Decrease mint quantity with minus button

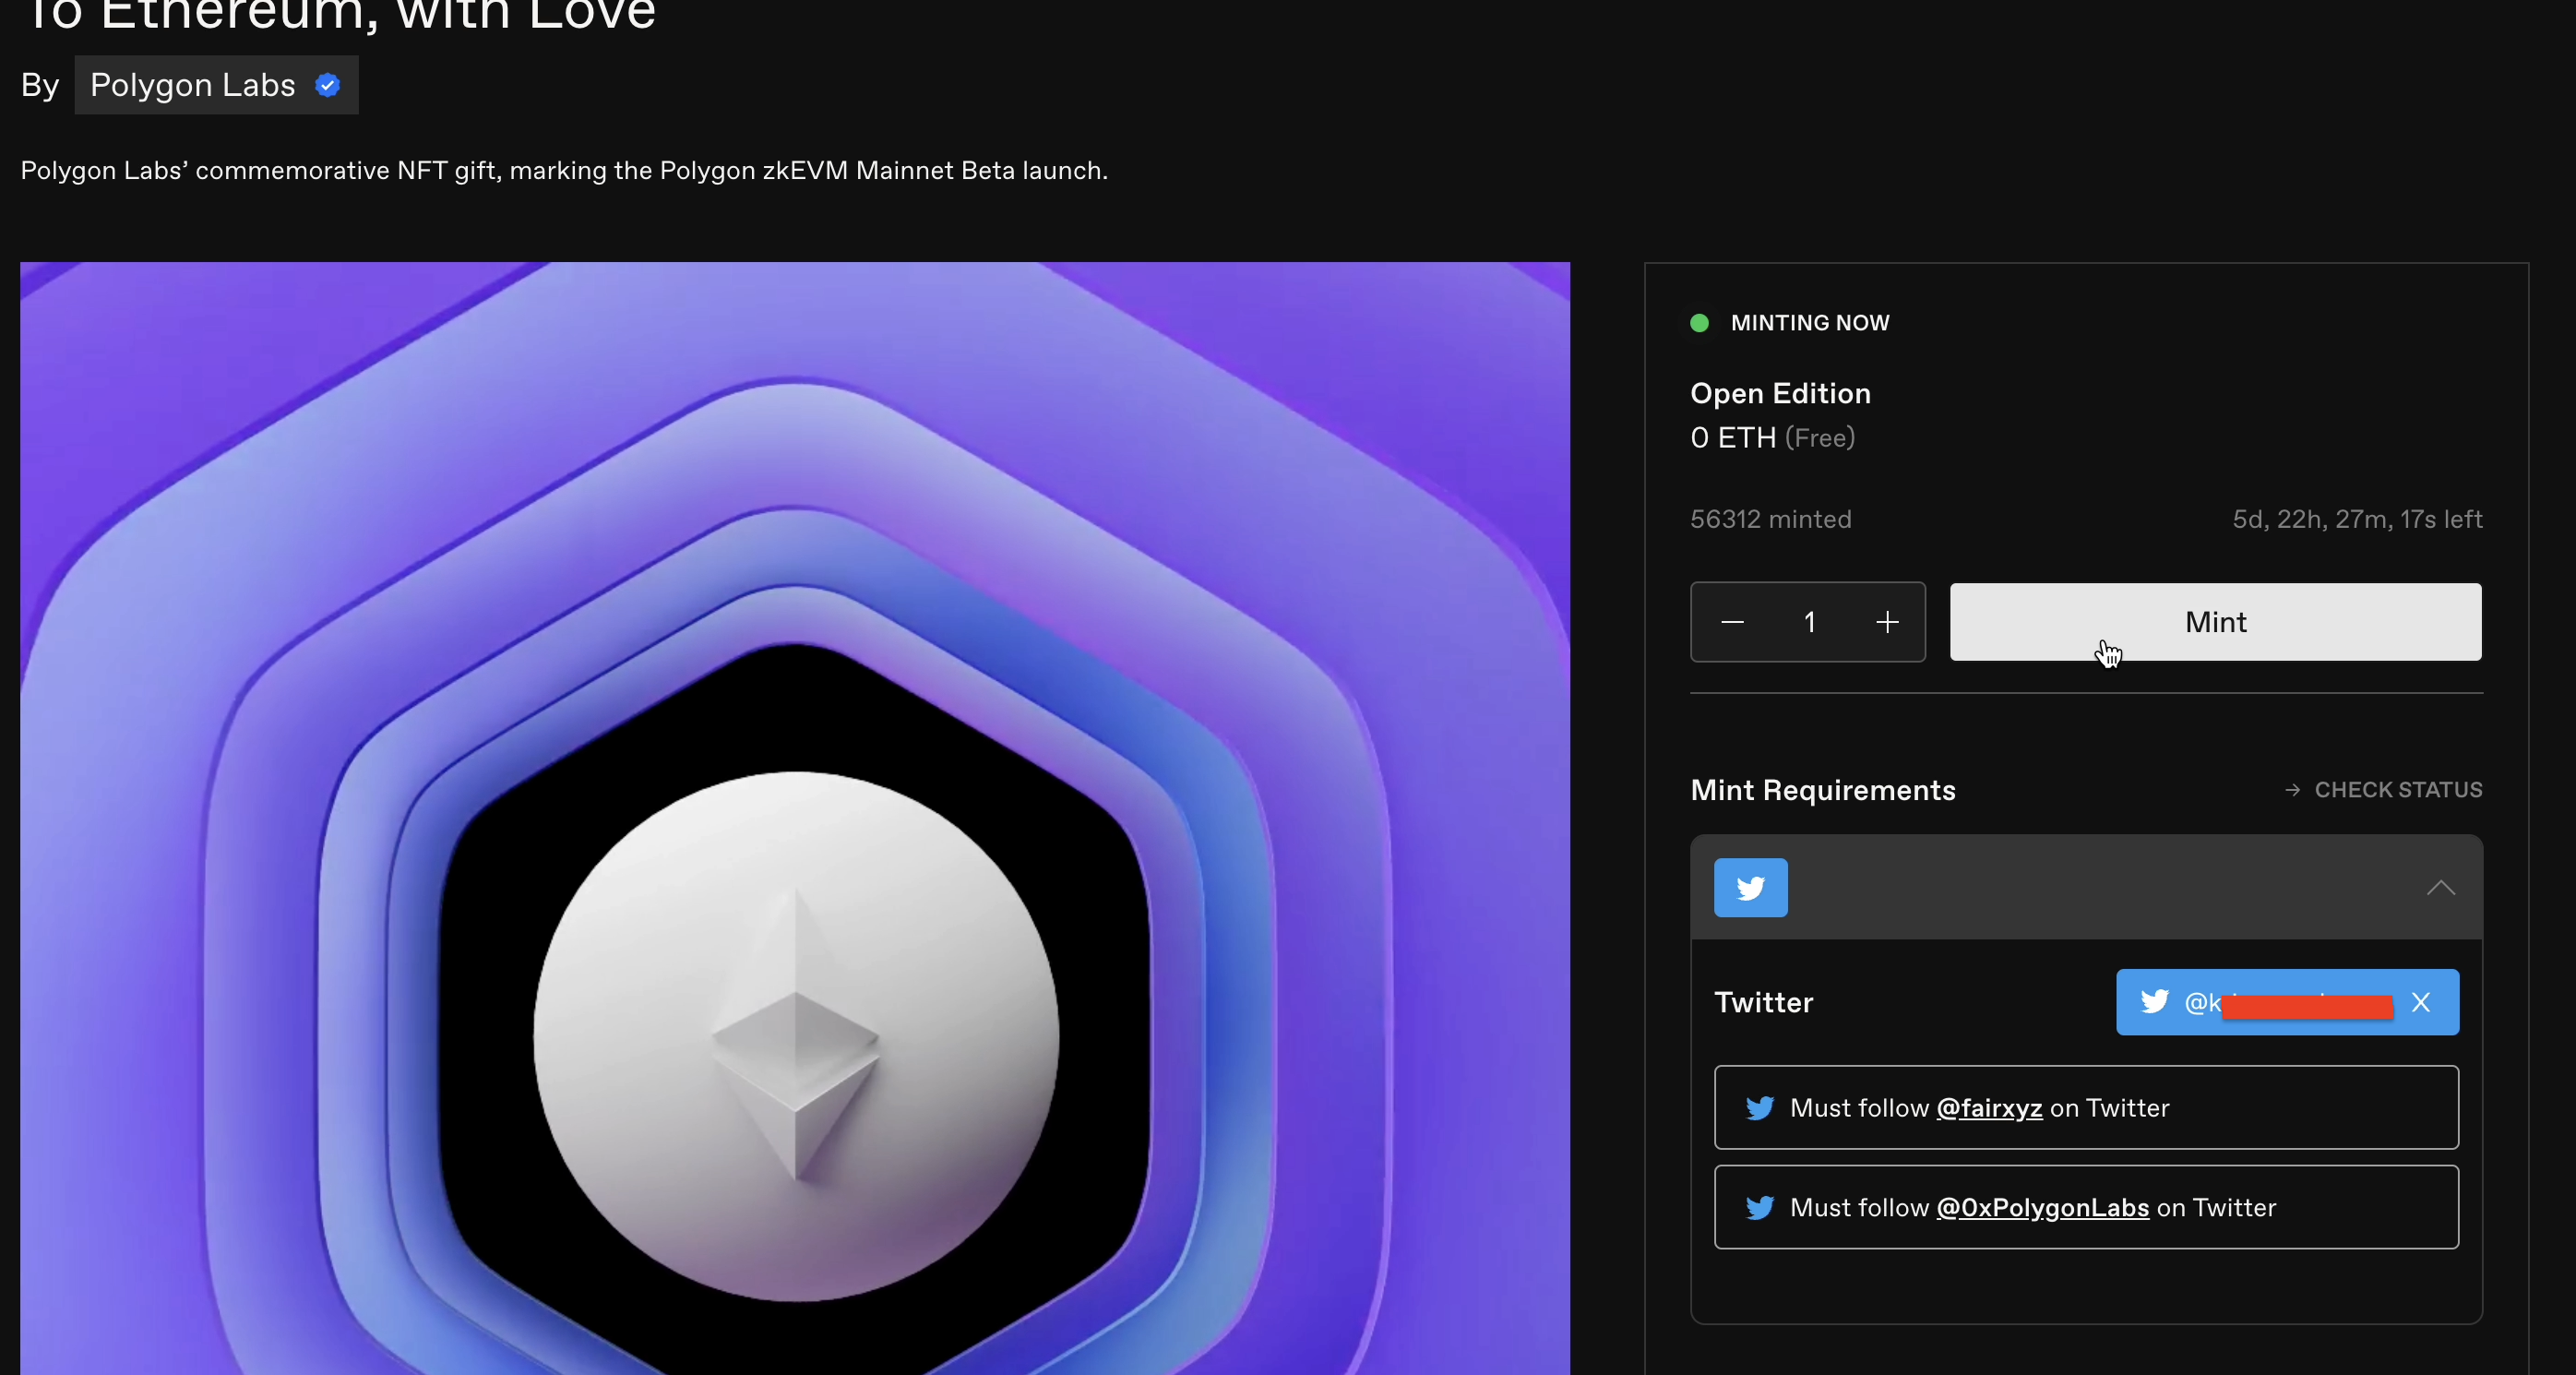(1733, 622)
